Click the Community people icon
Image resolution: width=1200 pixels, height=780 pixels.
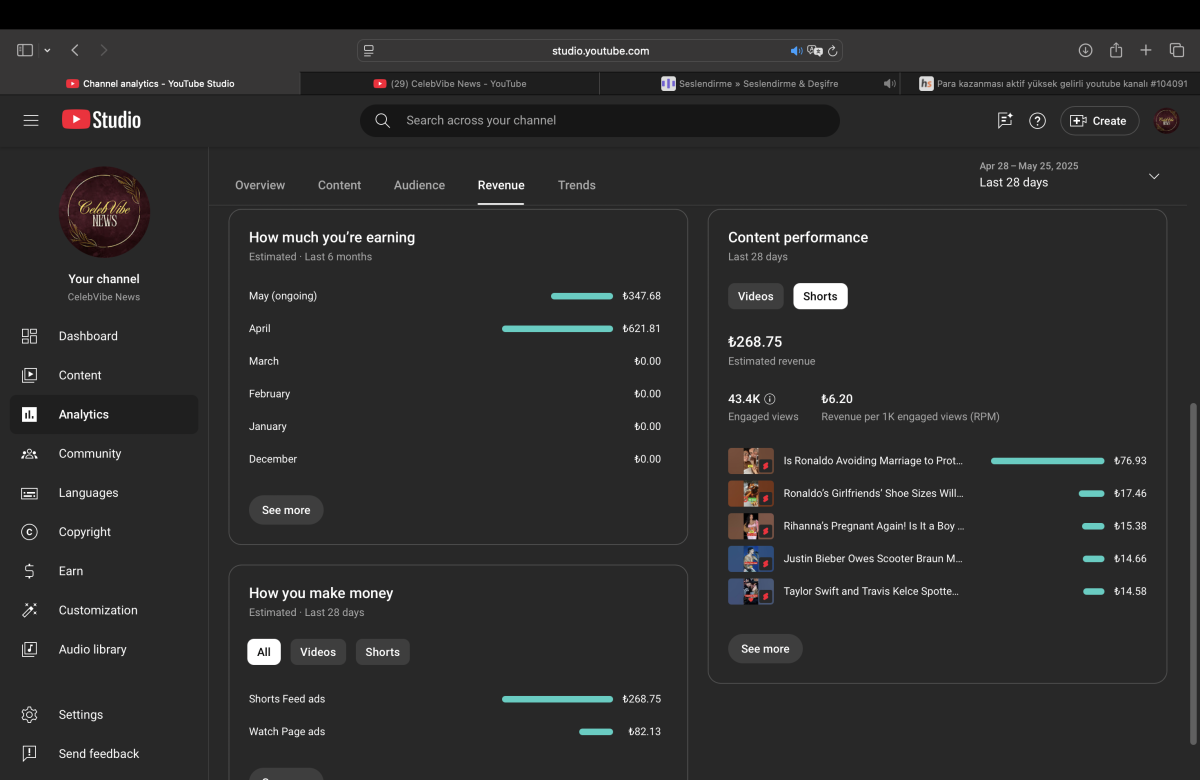(x=29, y=453)
